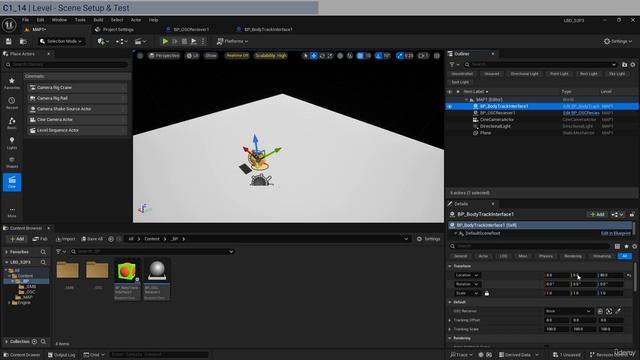The width and height of the screenshot is (640, 360).
Task: Open the Build menu
Action: (x=98, y=20)
